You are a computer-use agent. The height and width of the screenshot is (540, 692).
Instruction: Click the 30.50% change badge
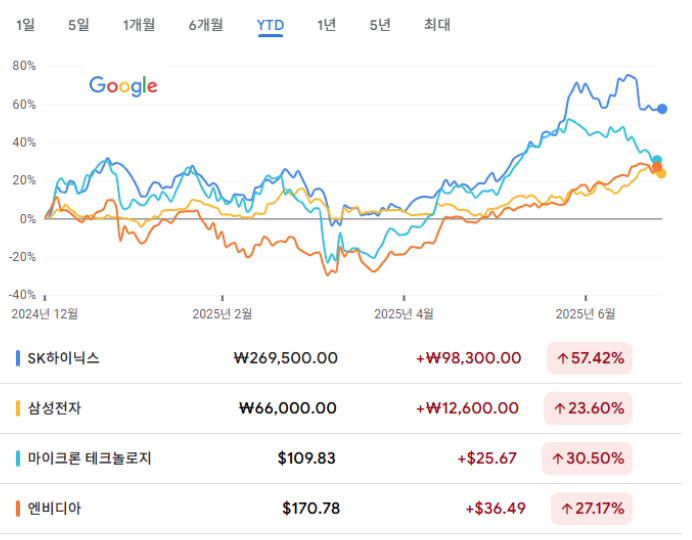pyautogui.click(x=587, y=458)
